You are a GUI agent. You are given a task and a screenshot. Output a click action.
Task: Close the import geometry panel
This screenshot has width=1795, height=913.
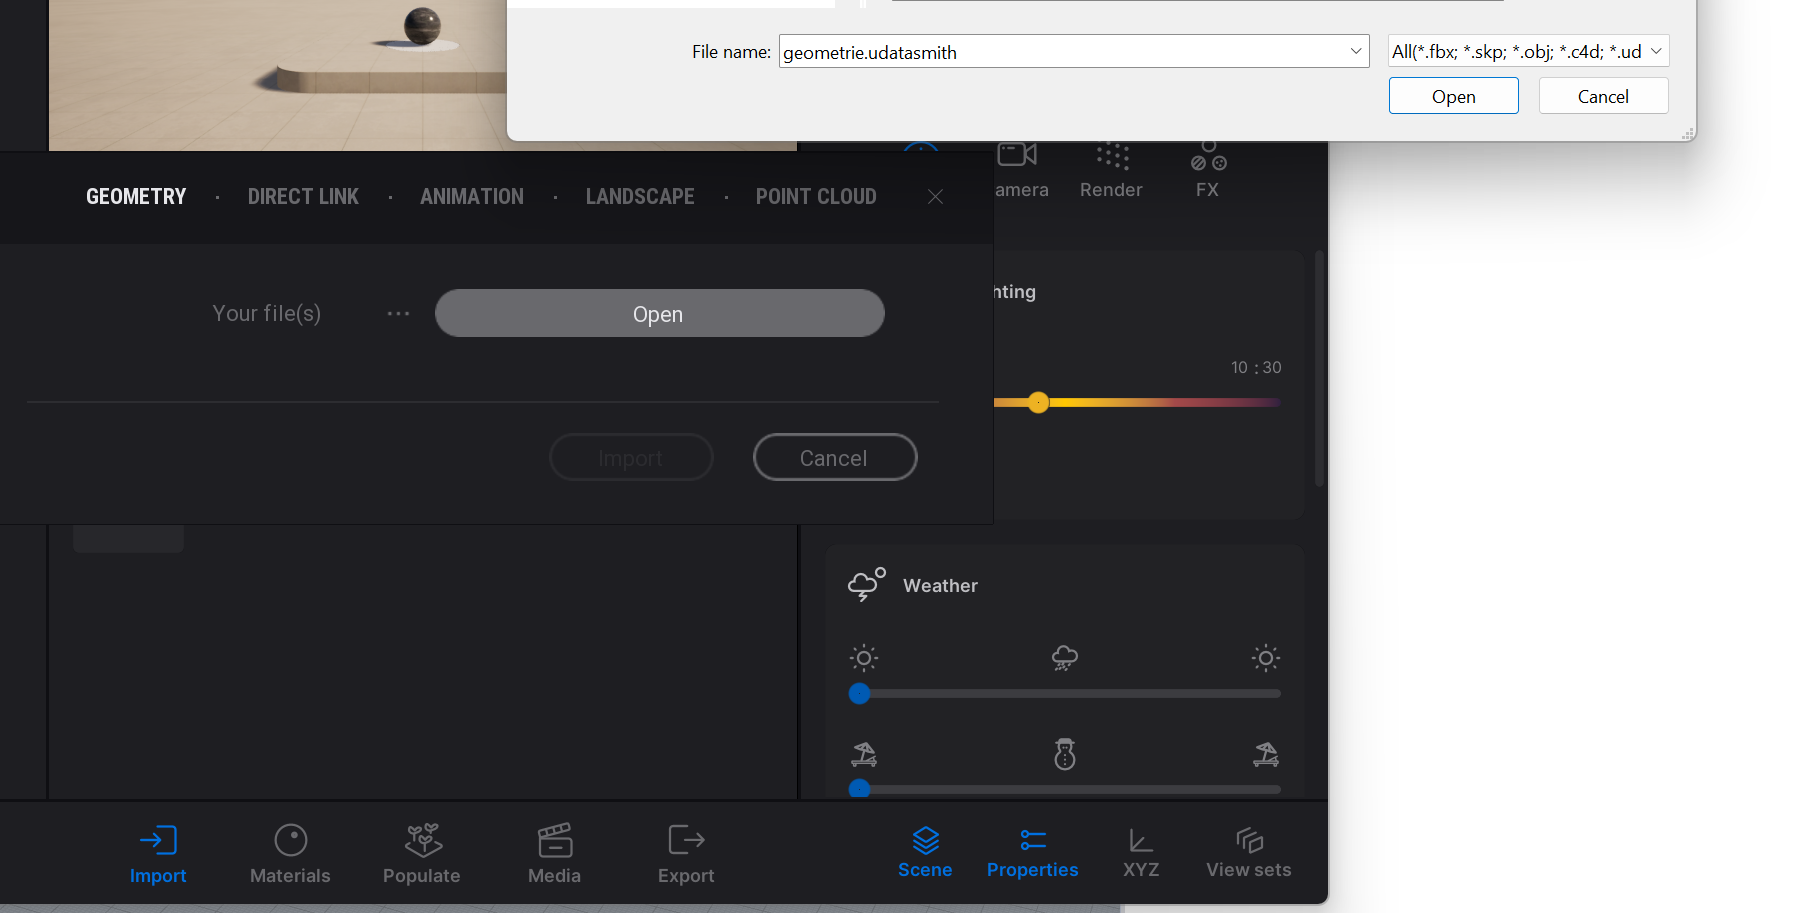click(935, 197)
